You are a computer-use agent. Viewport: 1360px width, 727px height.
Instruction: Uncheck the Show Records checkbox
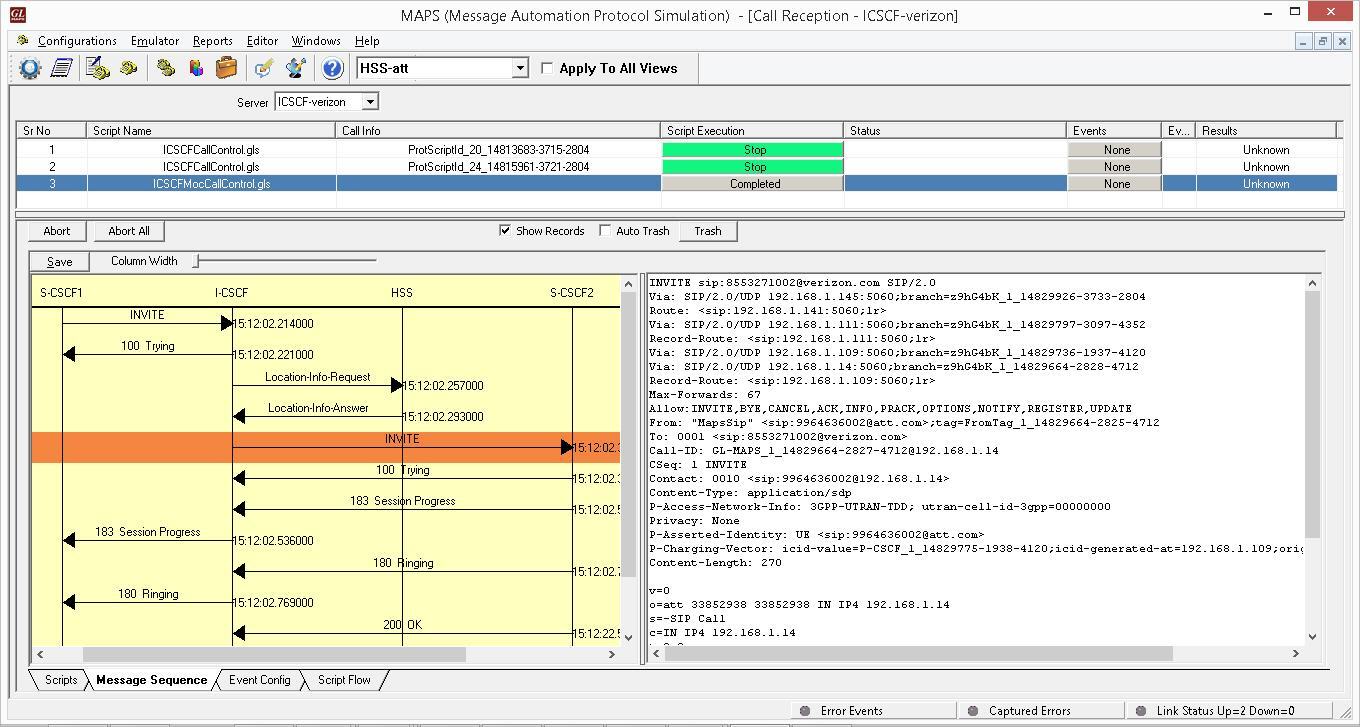coord(505,230)
